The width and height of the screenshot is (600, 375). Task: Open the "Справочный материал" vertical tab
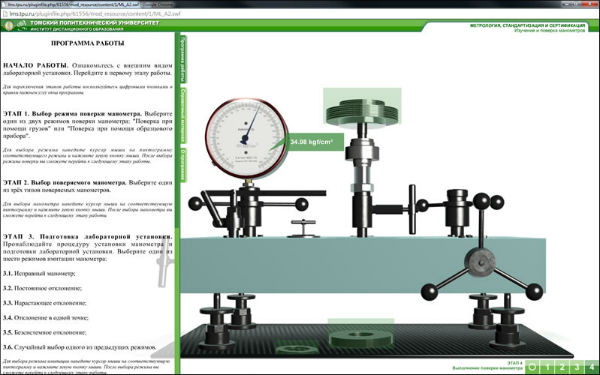click(x=183, y=116)
